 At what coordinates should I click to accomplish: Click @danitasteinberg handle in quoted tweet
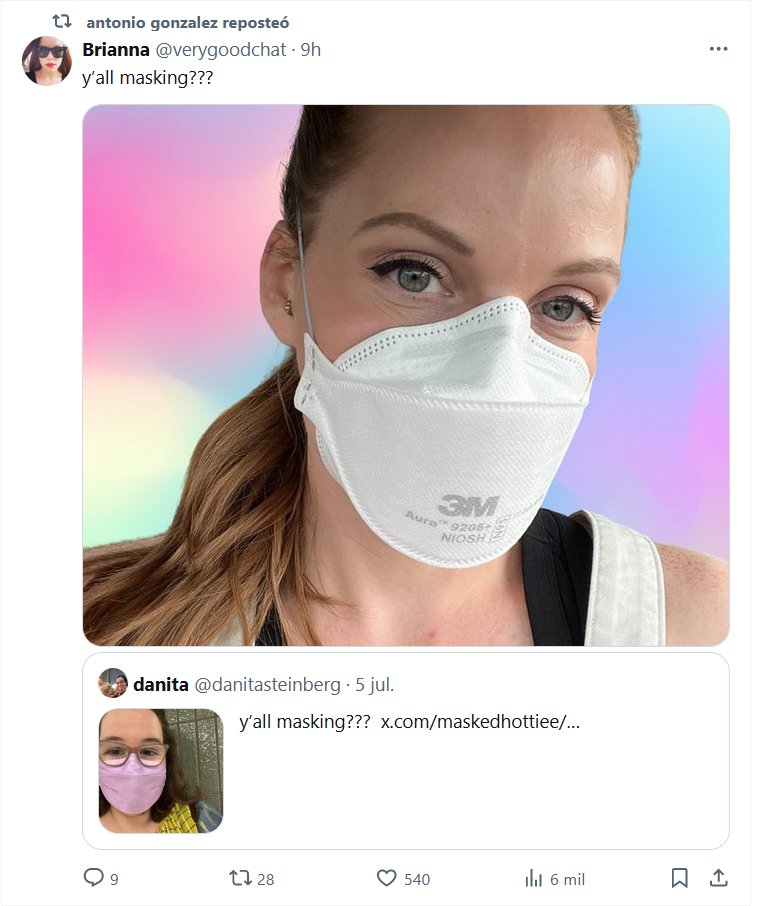(x=266, y=685)
